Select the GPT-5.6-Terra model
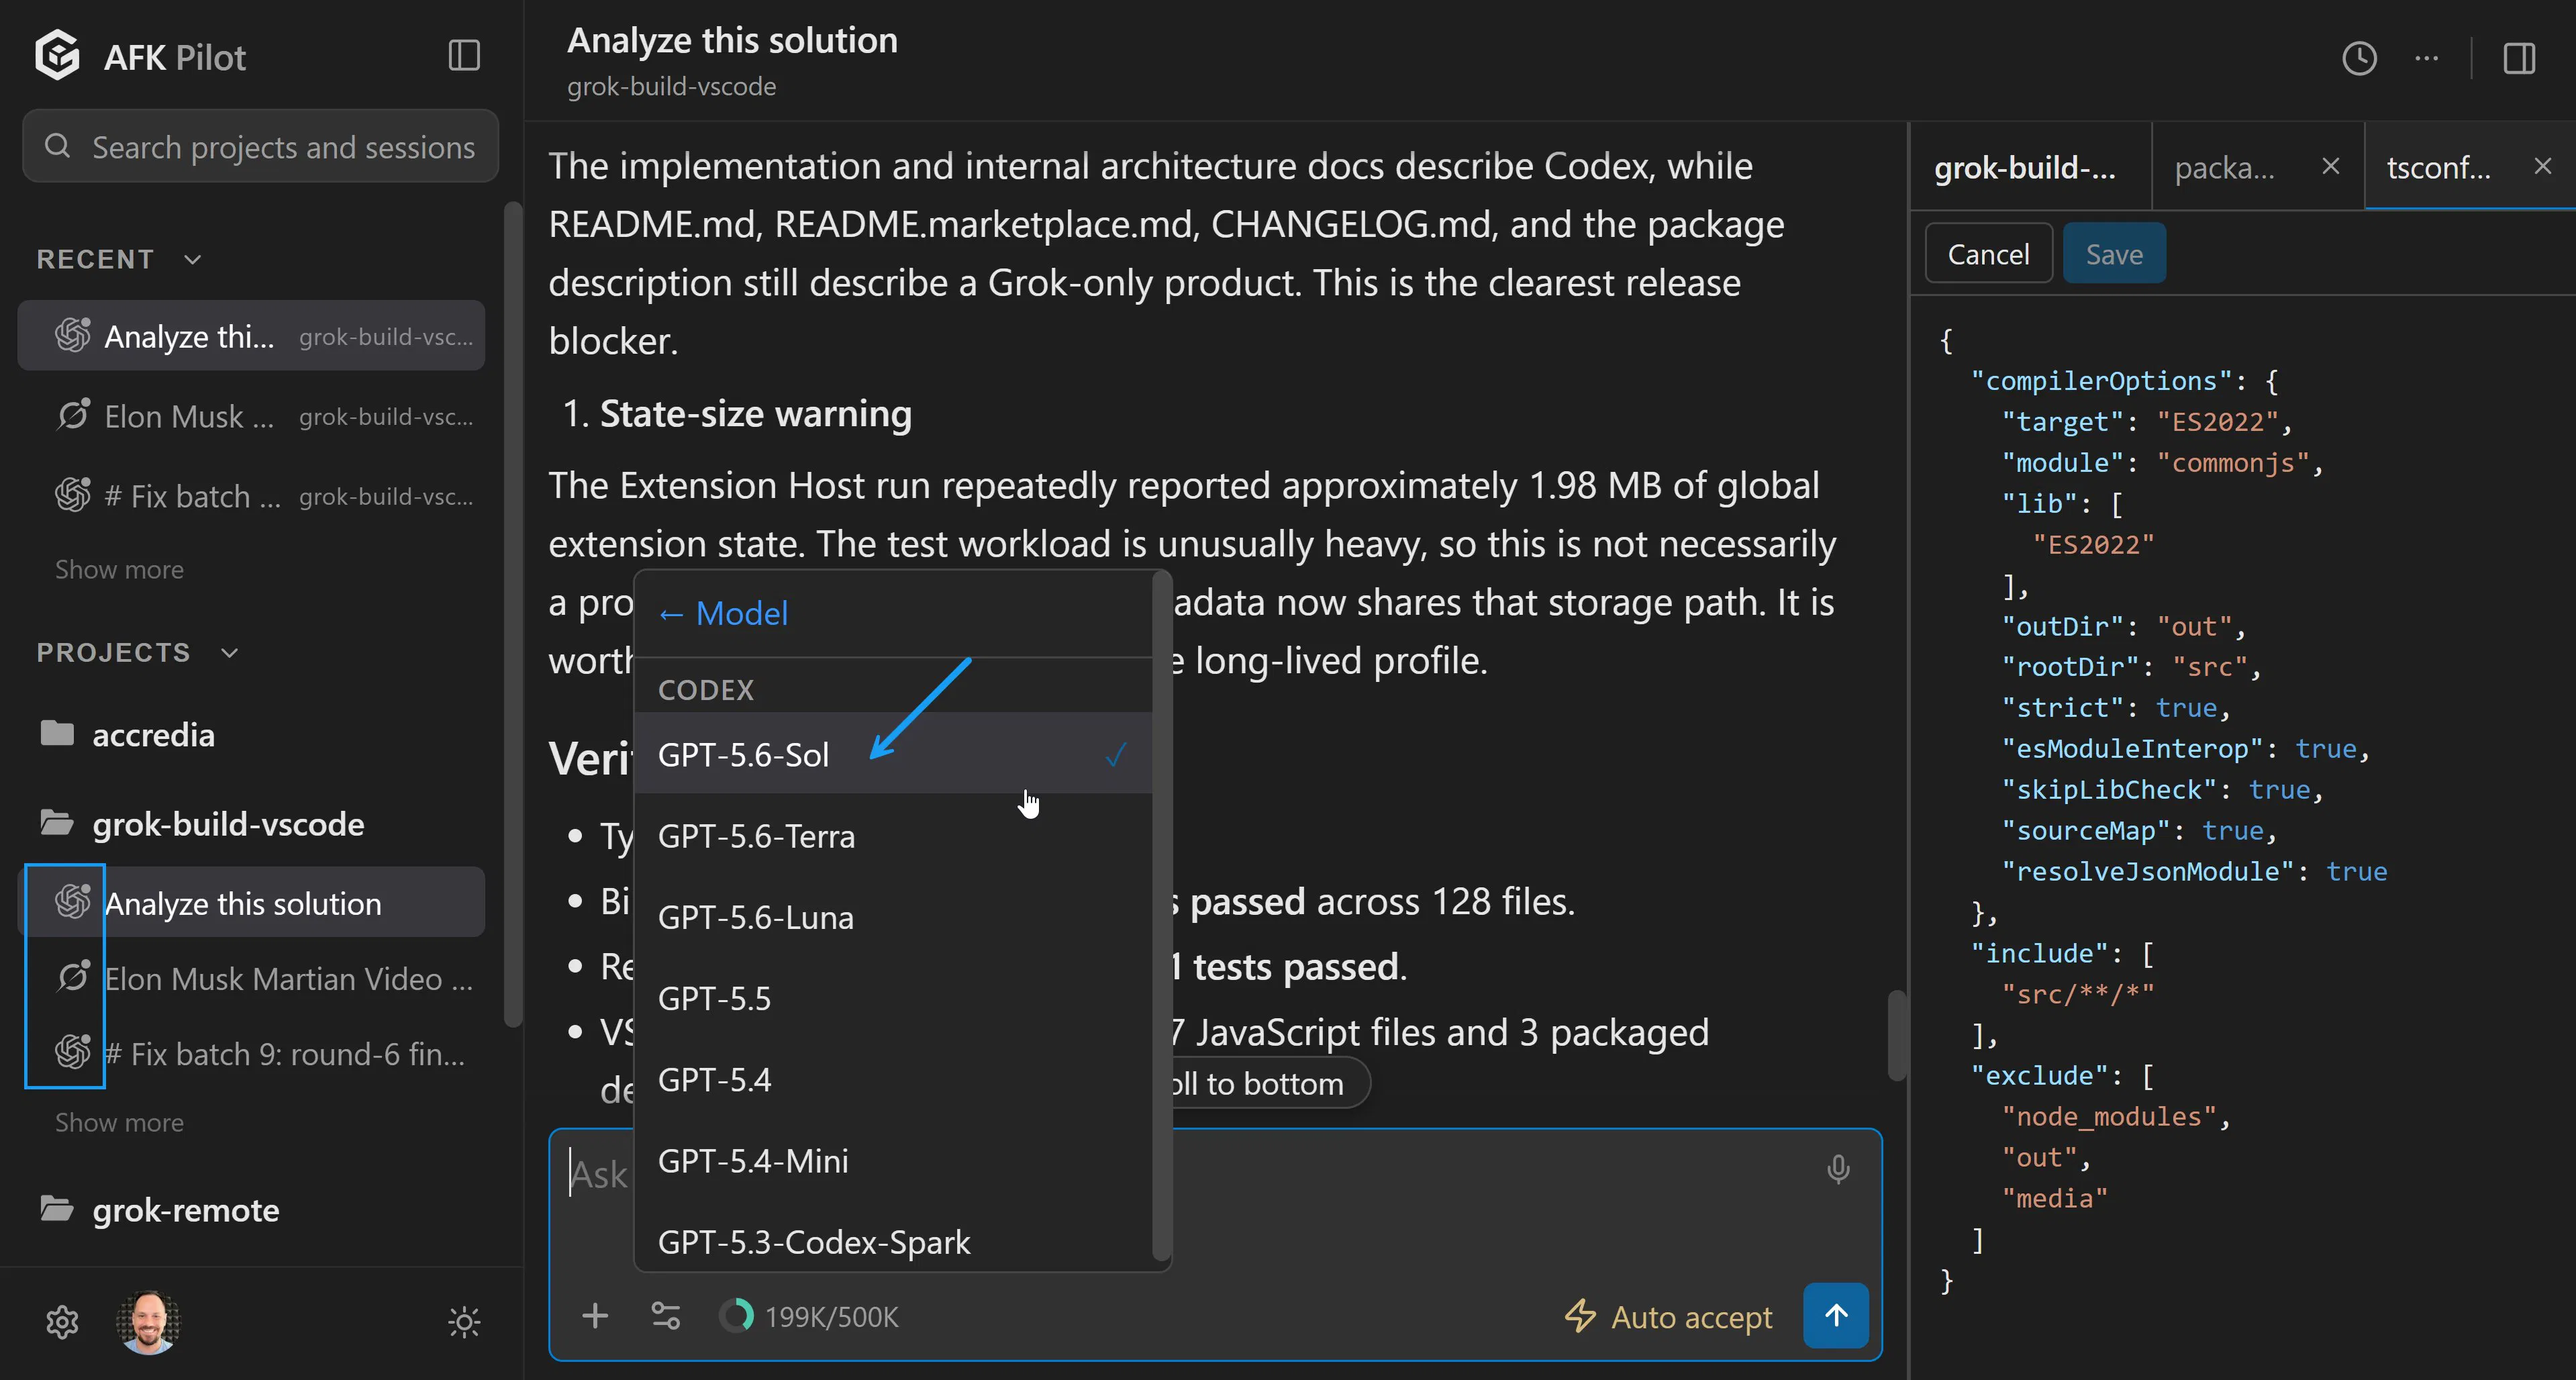Screen dimensions: 2576x1380 [x=893, y=836]
